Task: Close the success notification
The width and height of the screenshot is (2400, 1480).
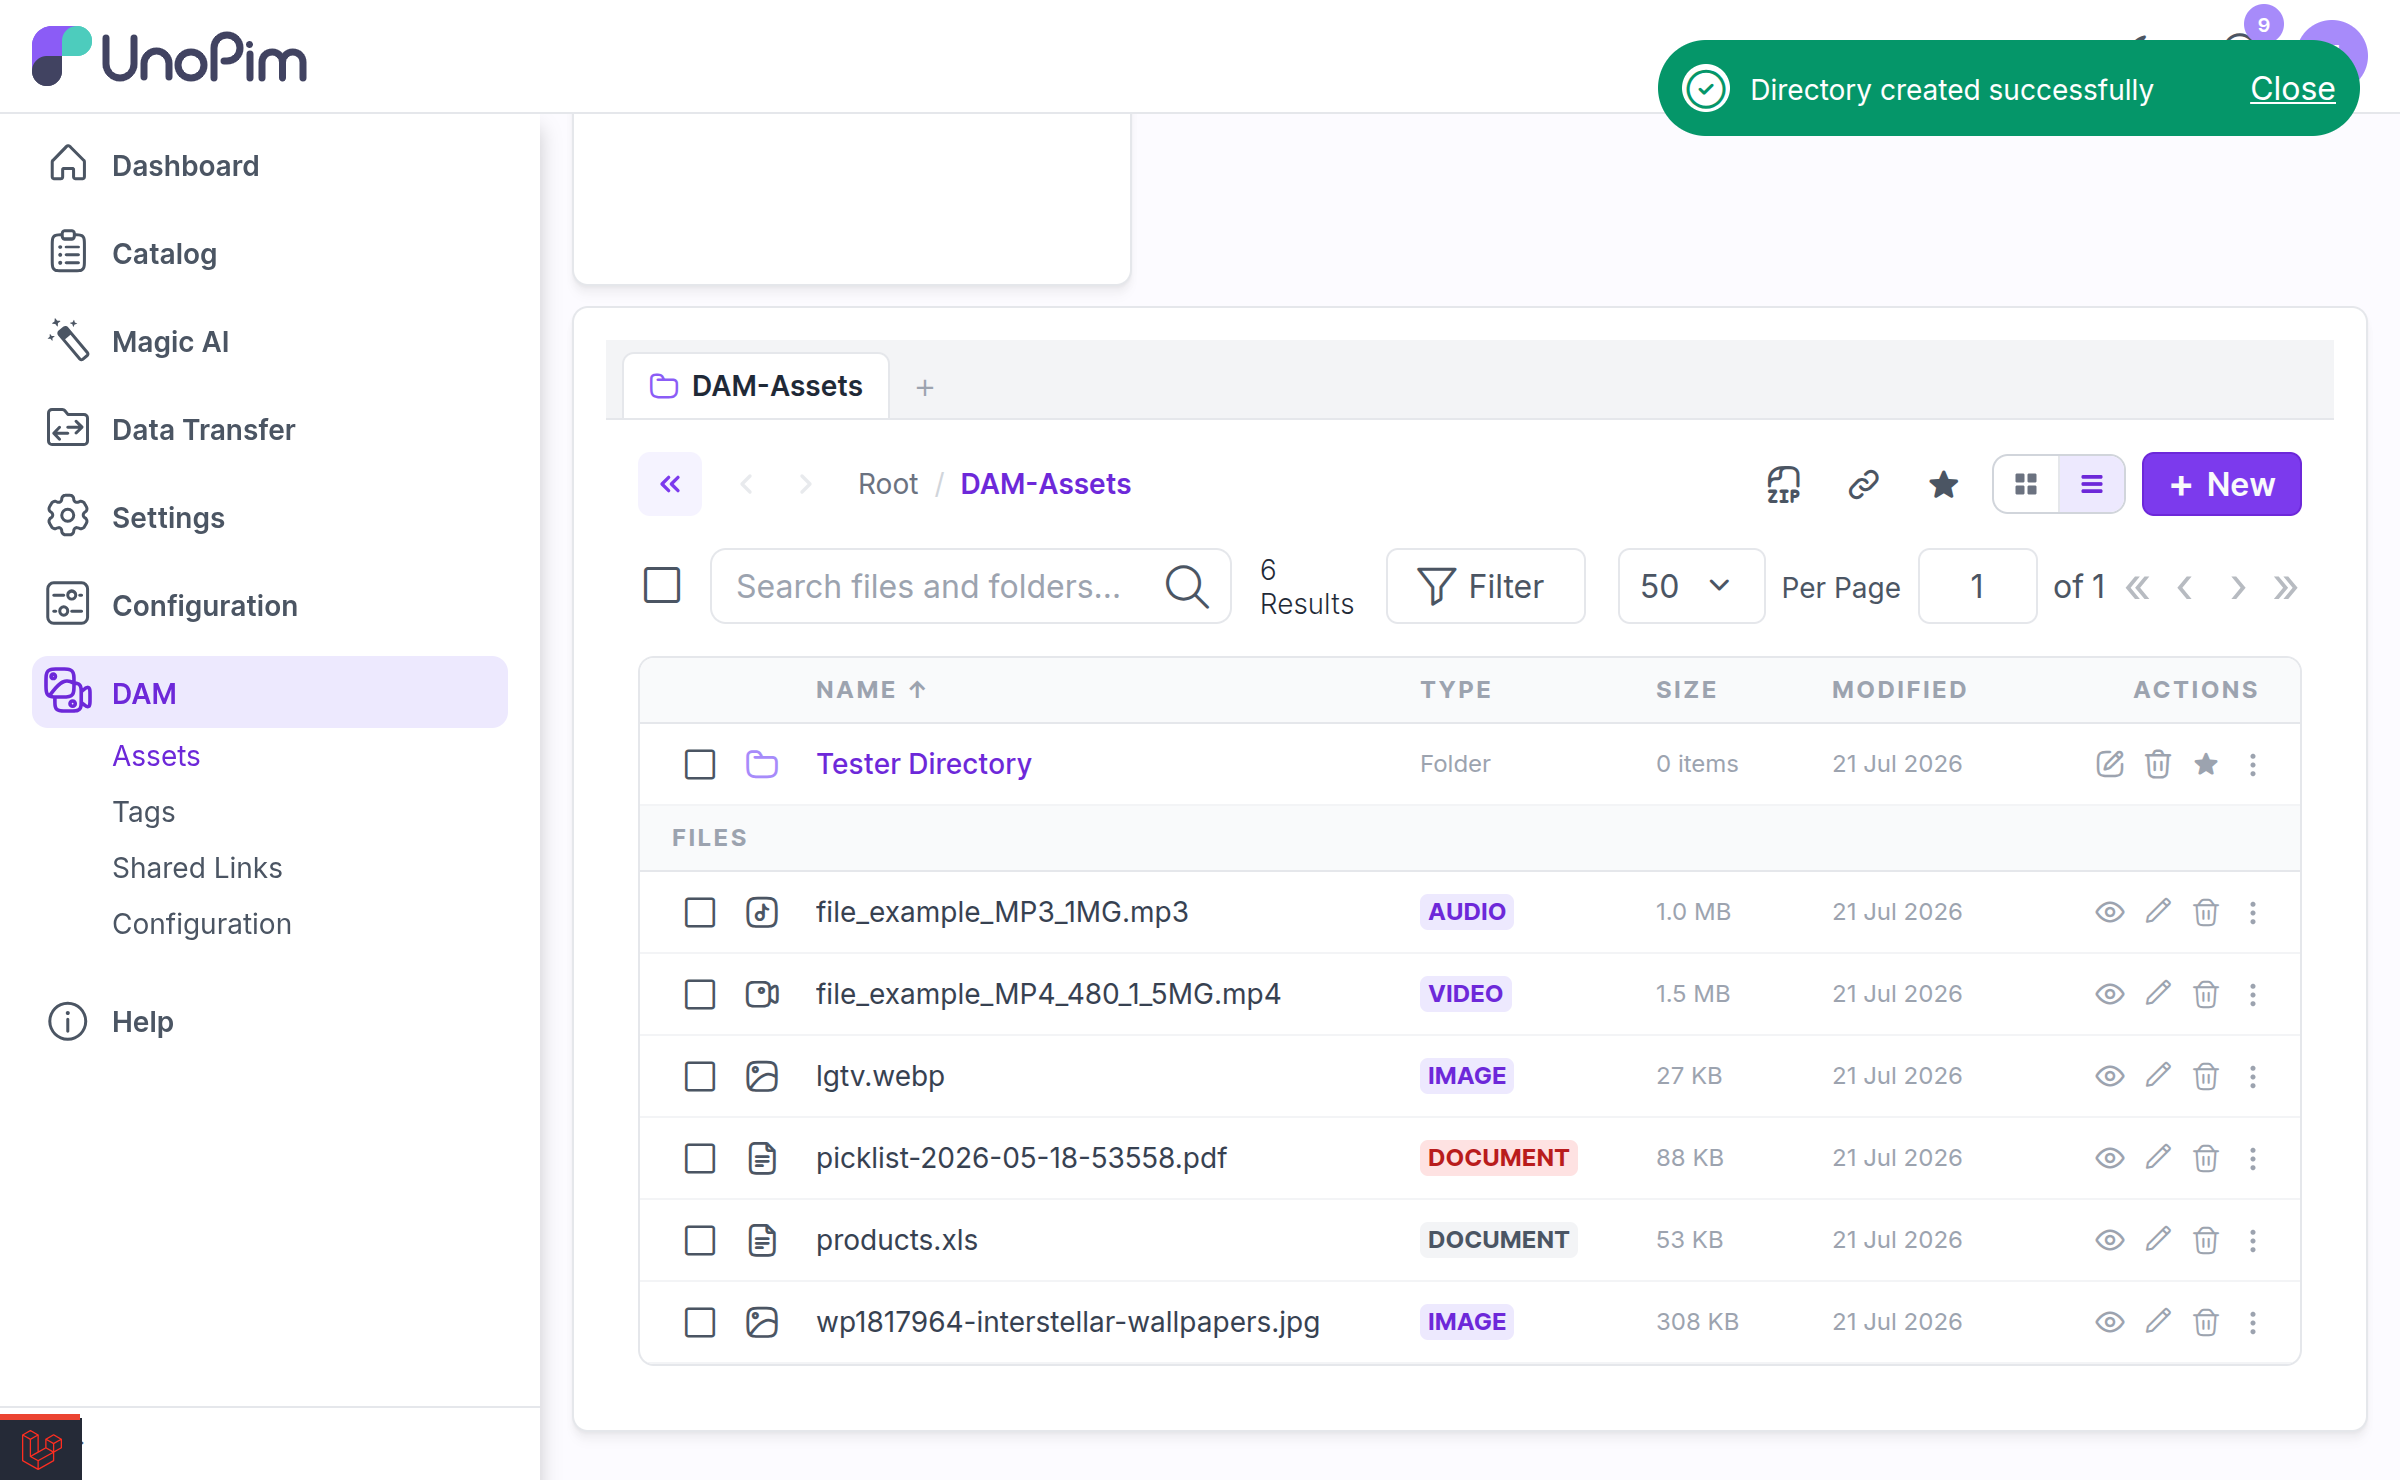Action: coord(2292,89)
